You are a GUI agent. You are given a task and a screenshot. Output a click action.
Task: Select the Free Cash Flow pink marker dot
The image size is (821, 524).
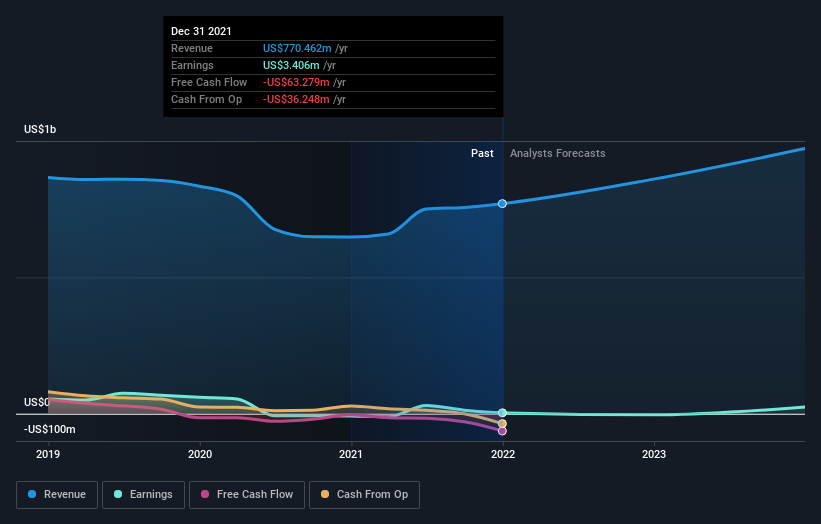(x=502, y=431)
